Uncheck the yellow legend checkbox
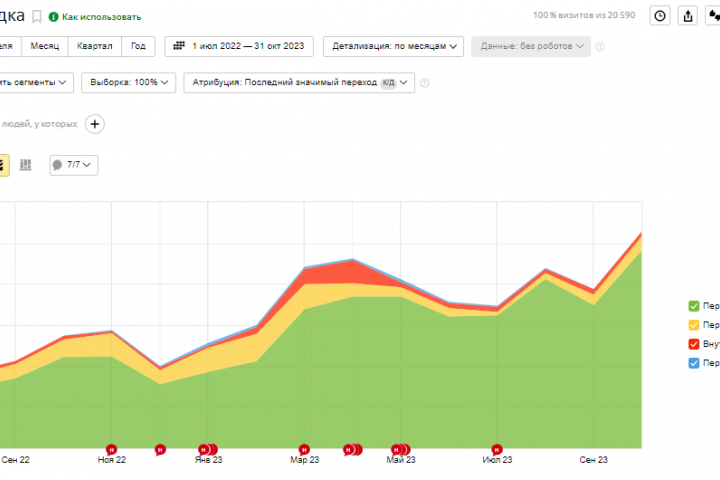Screen dimensions: 720x480 694,325
